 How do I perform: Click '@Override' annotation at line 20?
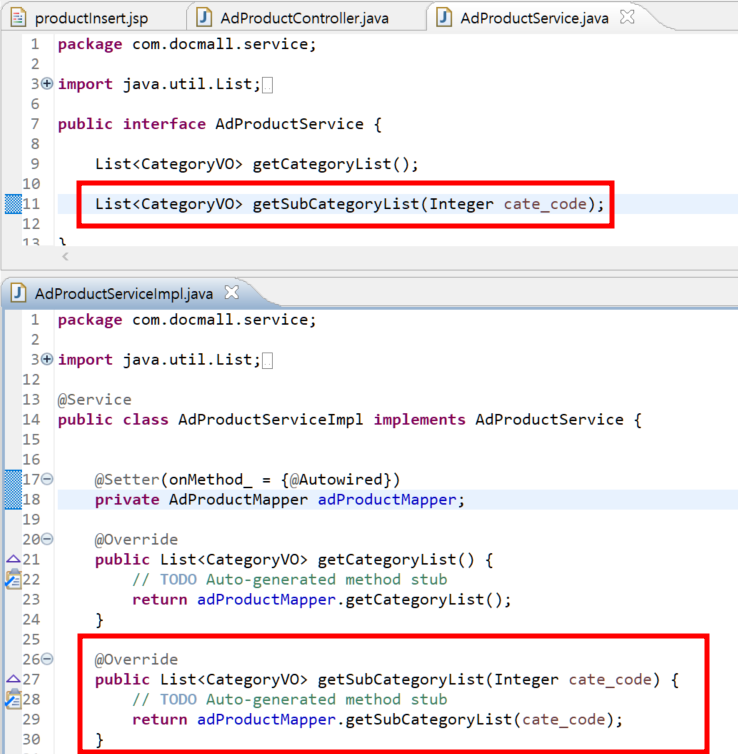pos(136,540)
